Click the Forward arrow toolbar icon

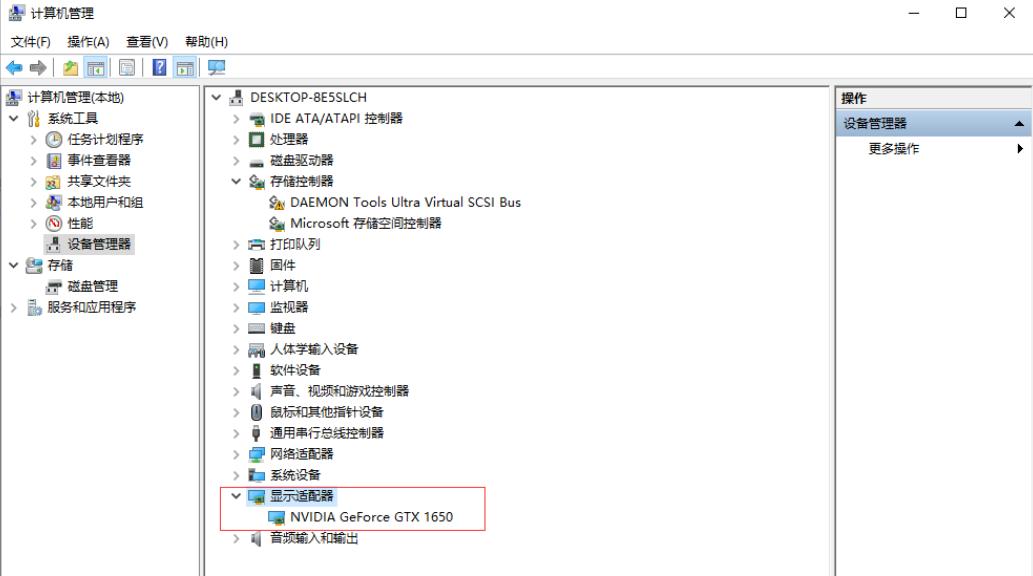click(x=38, y=67)
